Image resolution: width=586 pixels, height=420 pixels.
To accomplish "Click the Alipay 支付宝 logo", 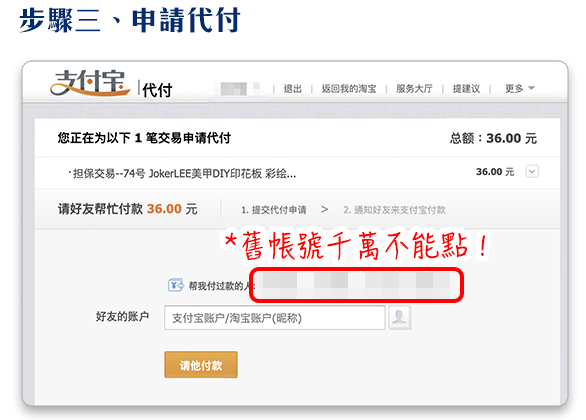I will (x=90, y=83).
